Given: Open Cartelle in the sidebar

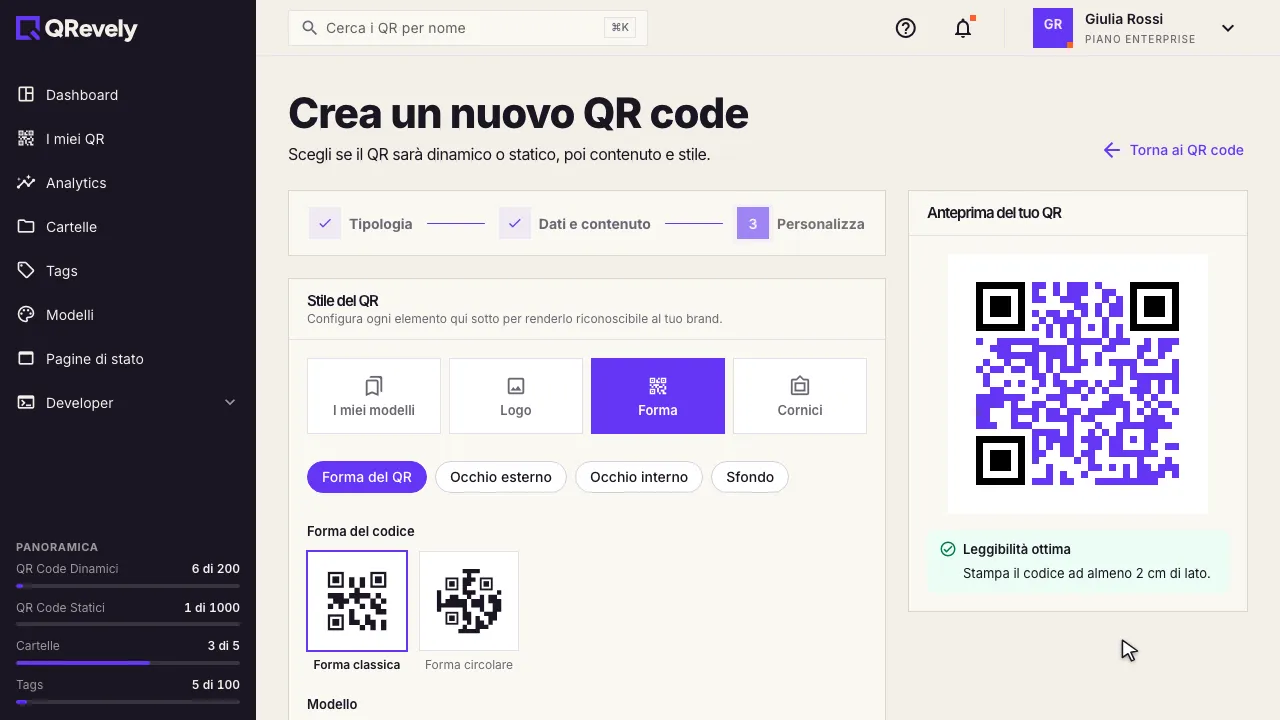Looking at the screenshot, I should coord(128,227).
